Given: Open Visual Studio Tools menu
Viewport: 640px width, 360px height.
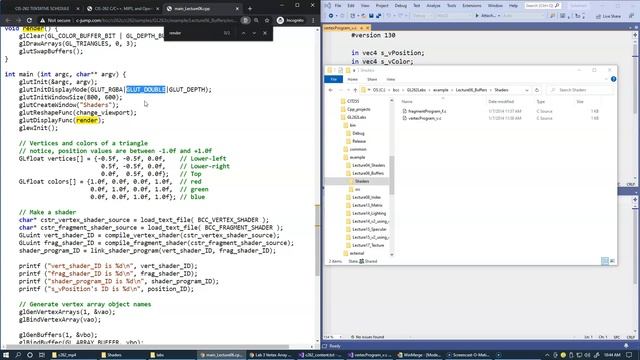Looking at the screenshot, I should tap(451, 6).
